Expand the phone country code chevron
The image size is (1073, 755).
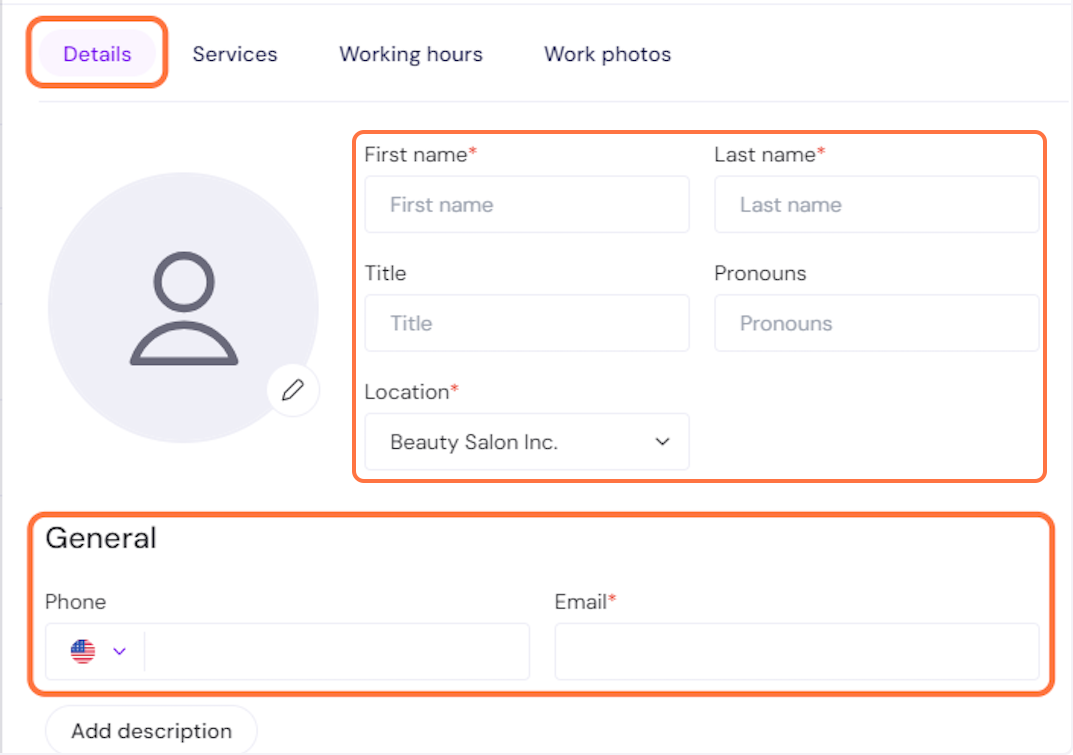point(120,651)
